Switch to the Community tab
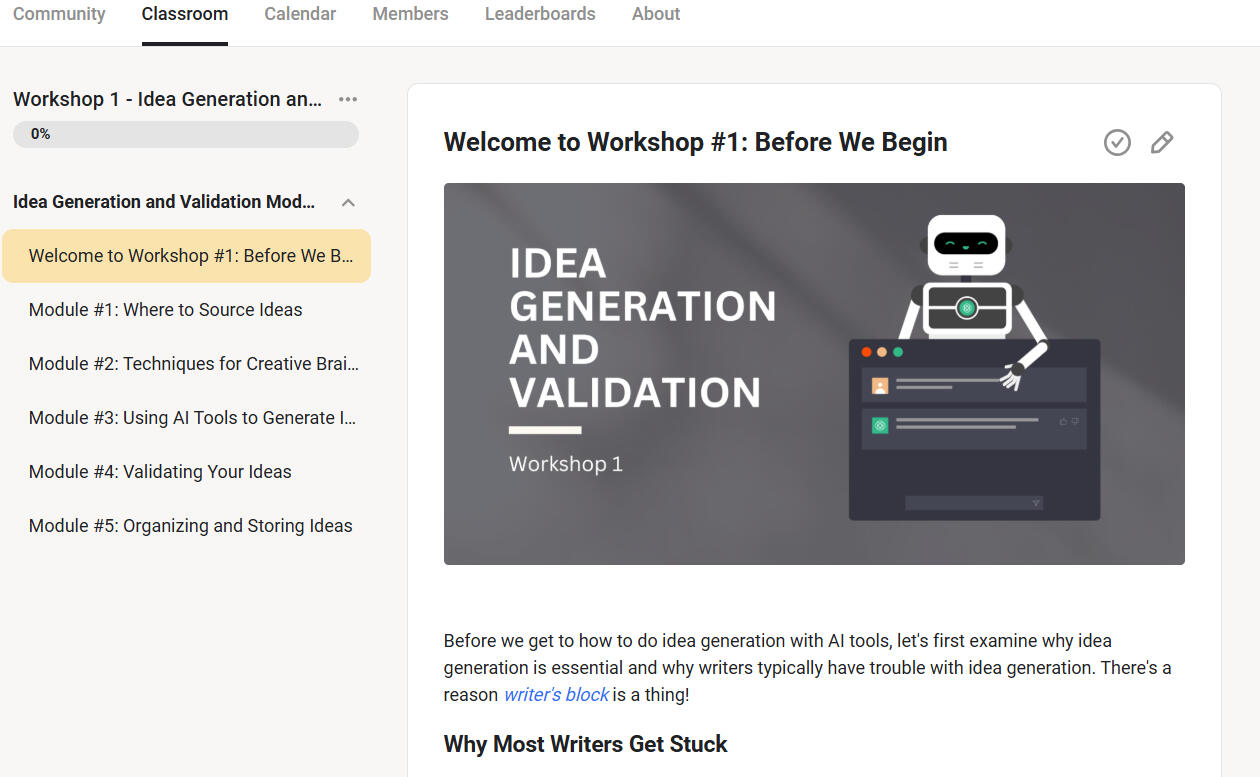Viewport: 1260px width, 777px height. (x=59, y=14)
